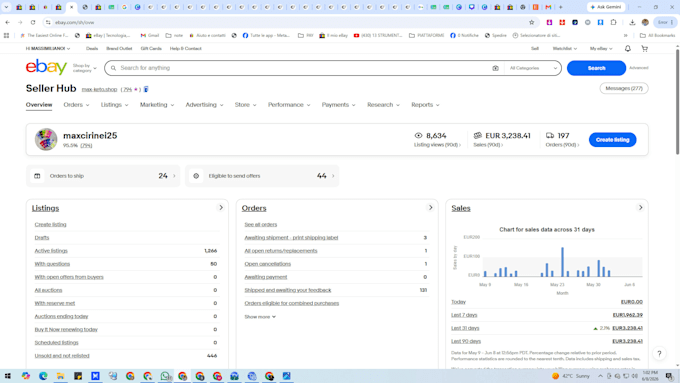Image resolution: width=680 pixels, height=383 pixels.
Task: Click the camera image search icon
Action: click(x=495, y=68)
